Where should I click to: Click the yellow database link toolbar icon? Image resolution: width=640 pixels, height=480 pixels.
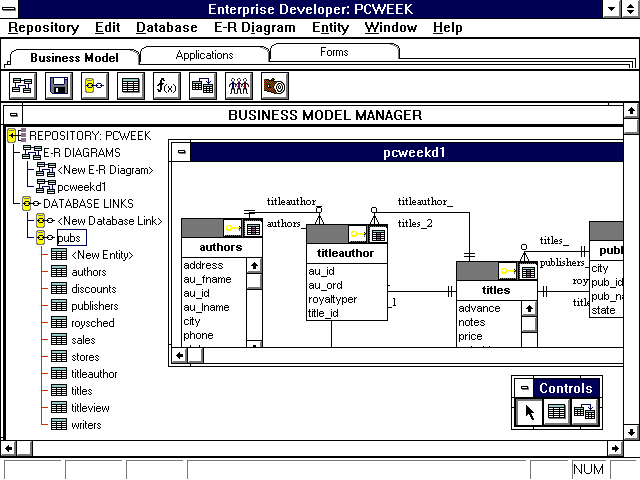pos(94,86)
